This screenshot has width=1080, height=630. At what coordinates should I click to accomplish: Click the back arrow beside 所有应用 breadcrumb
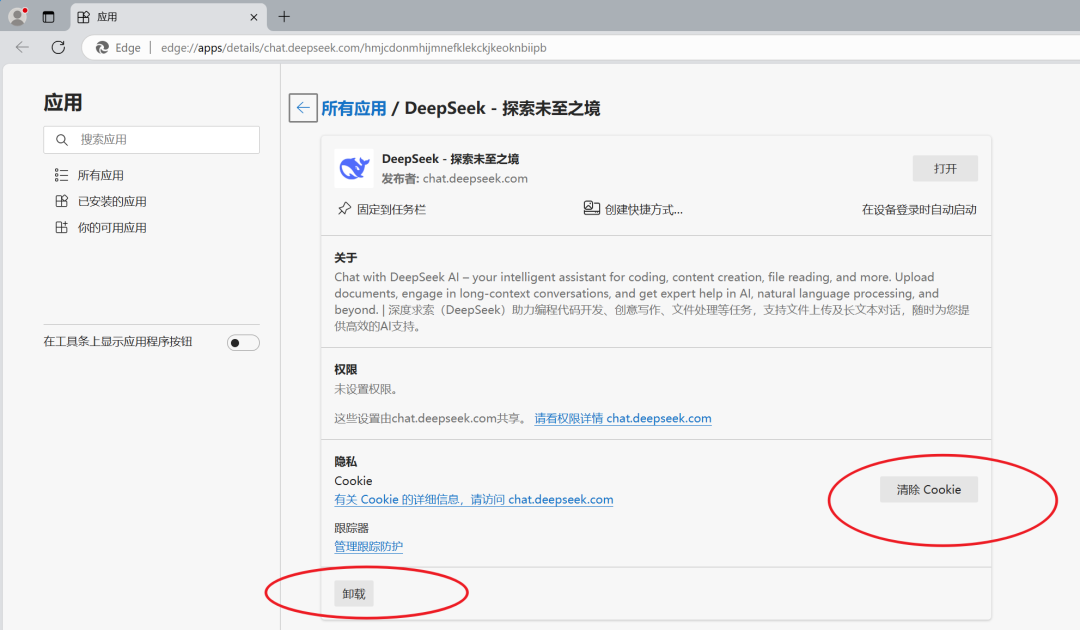click(x=303, y=108)
